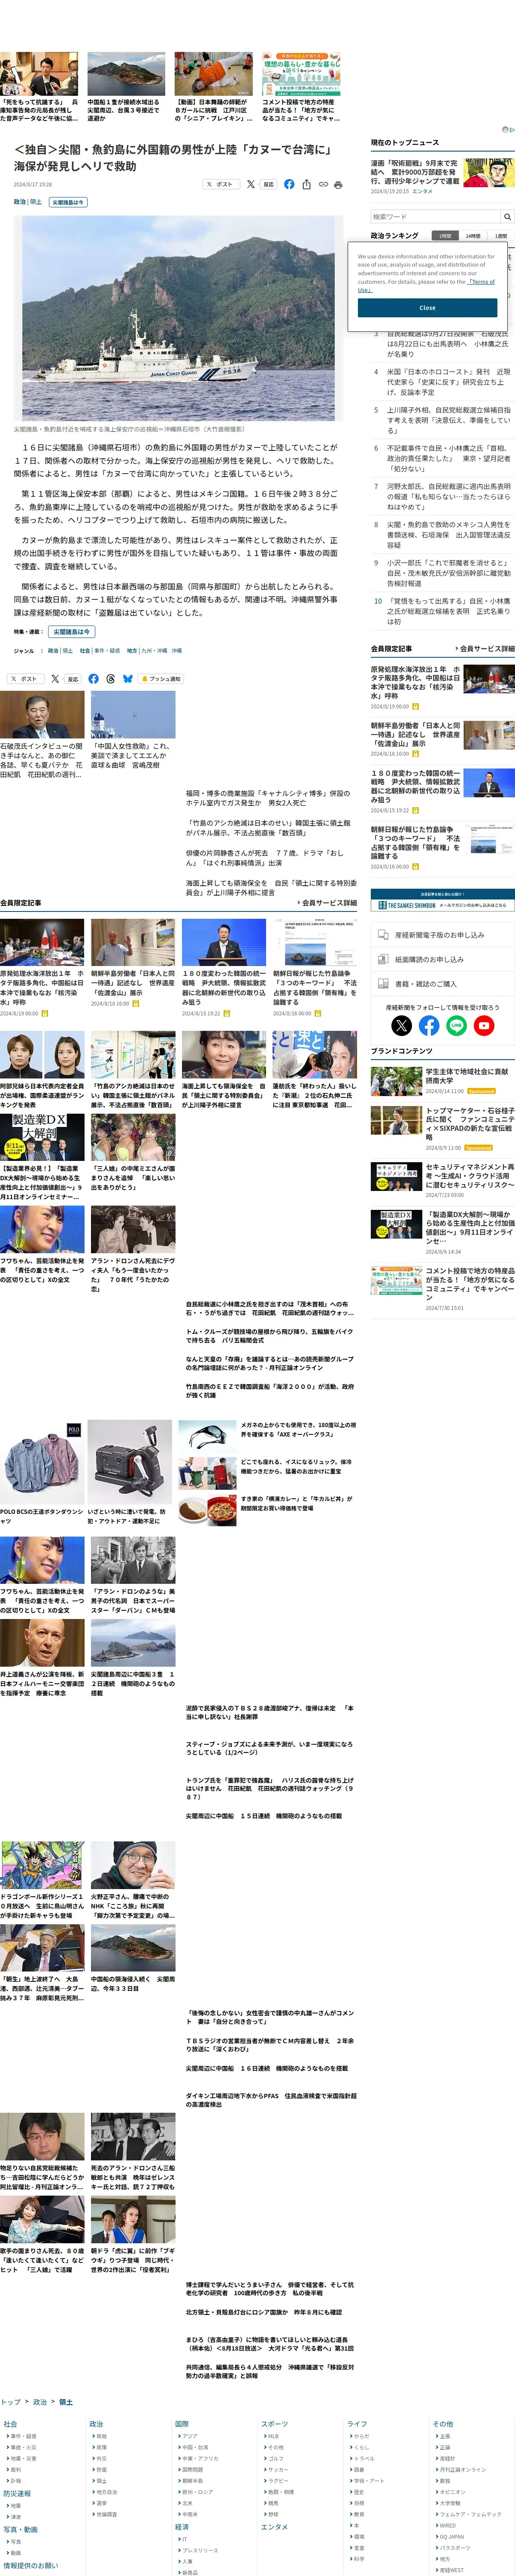This screenshot has height=2576, width=515.
Task: Open the ライフ footer heading
Action: coord(357,2424)
